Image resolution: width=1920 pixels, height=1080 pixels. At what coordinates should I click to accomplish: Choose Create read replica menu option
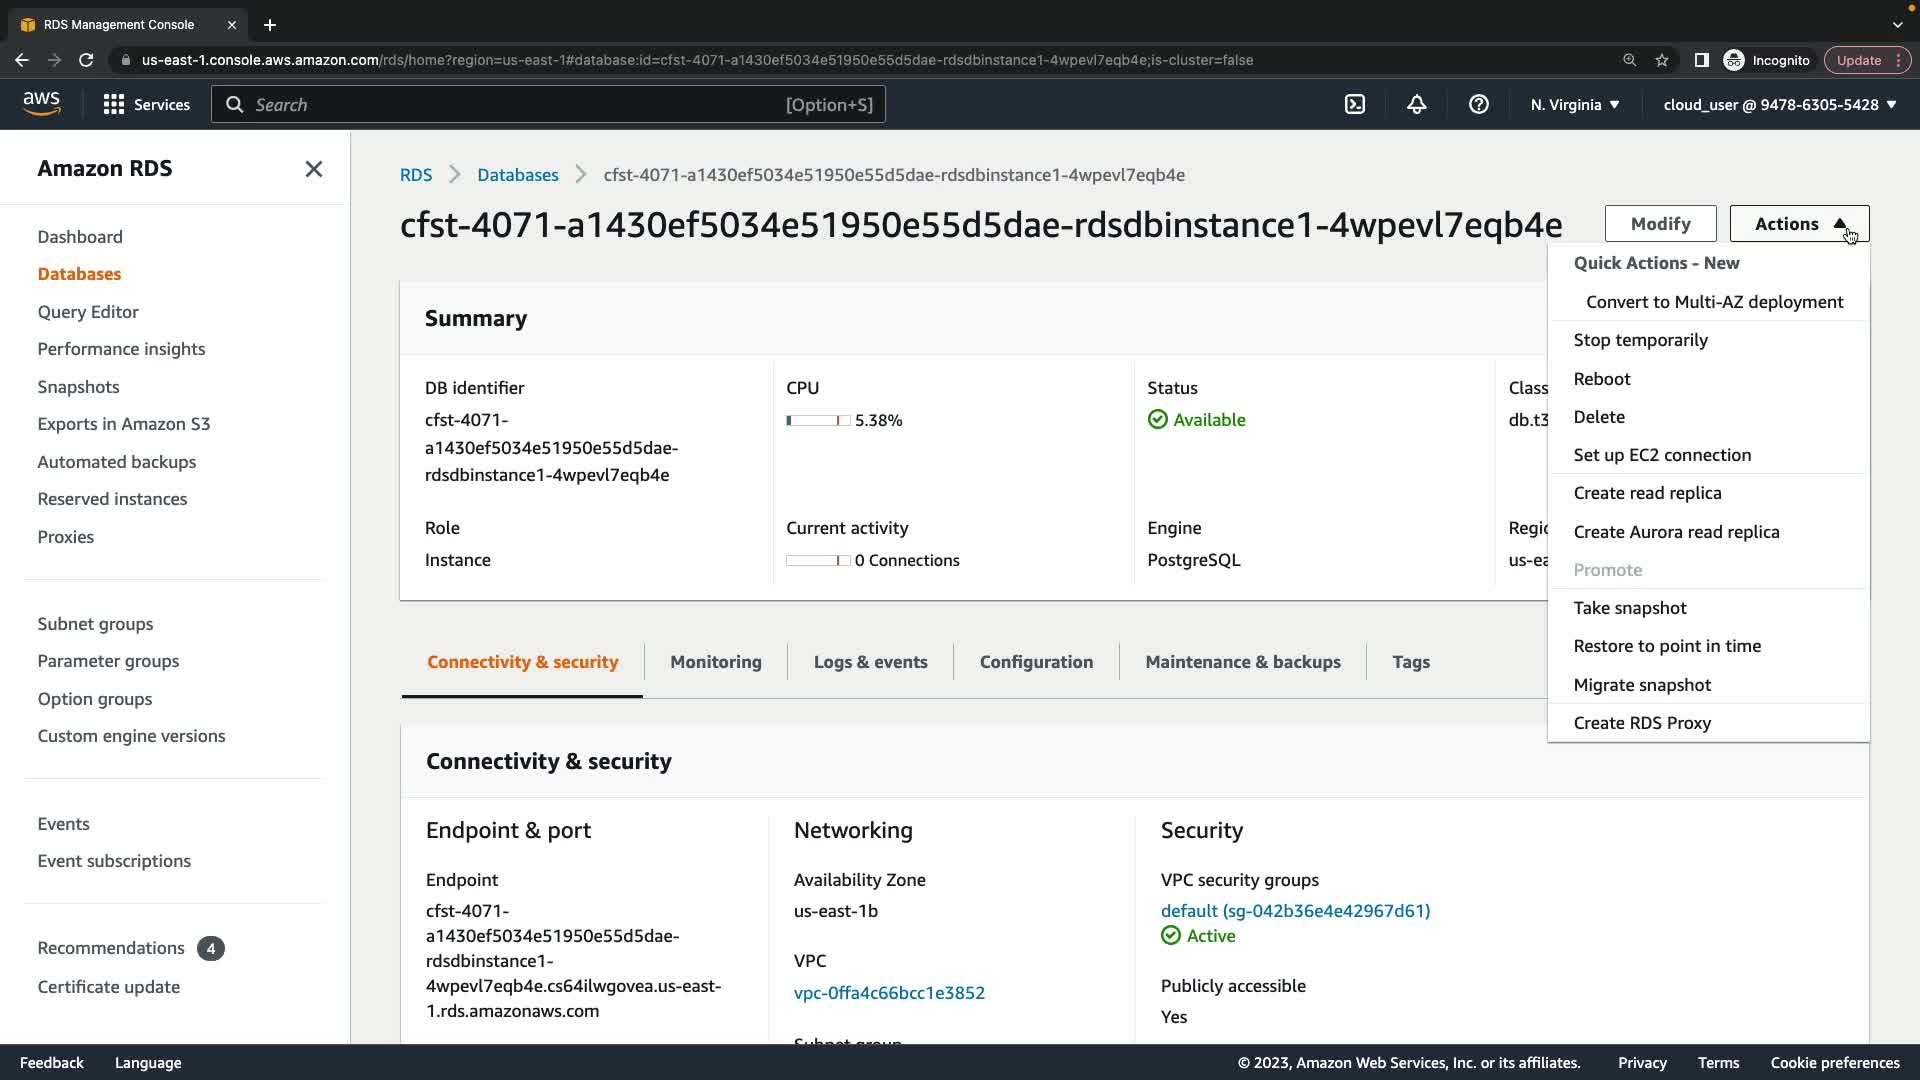(x=1647, y=493)
